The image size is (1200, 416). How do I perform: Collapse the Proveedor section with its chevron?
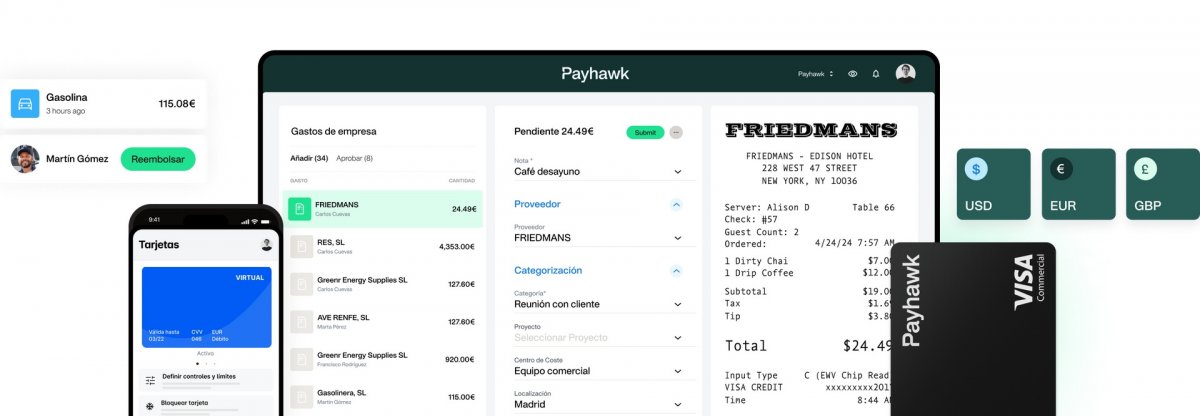pos(676,204)
